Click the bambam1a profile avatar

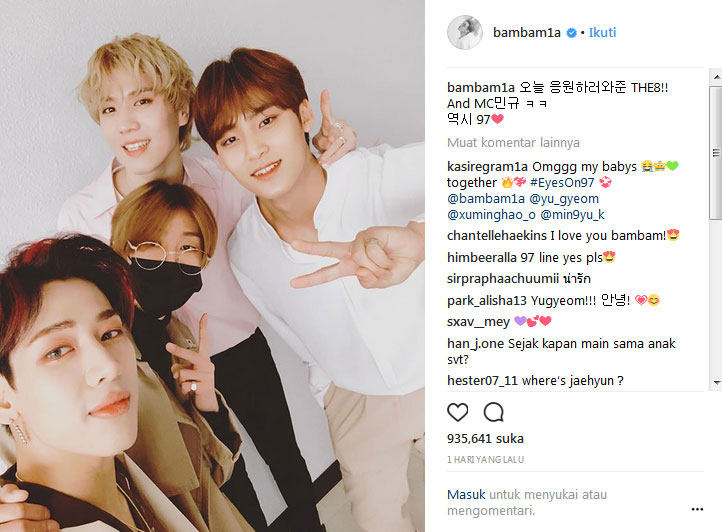tap(465, 33)
